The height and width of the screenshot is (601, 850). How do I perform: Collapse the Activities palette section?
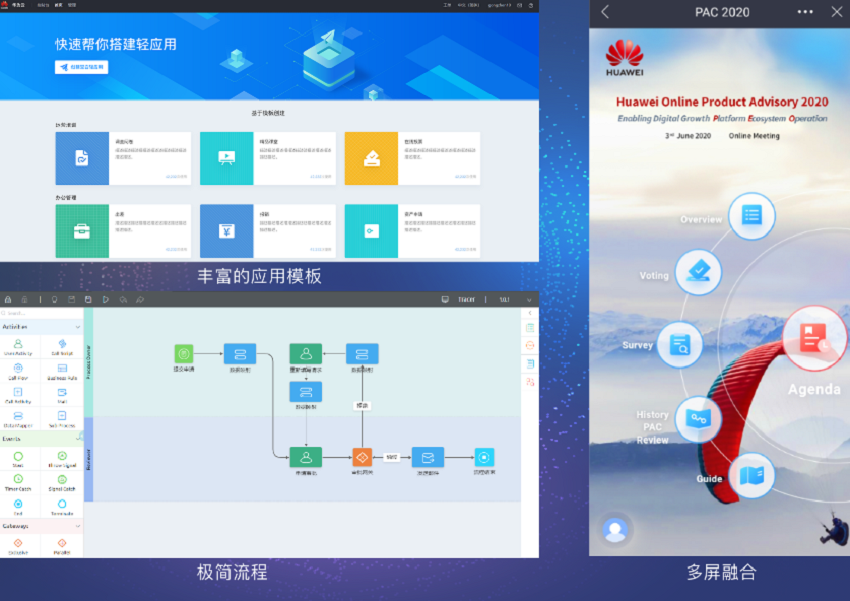click(78, 327)
